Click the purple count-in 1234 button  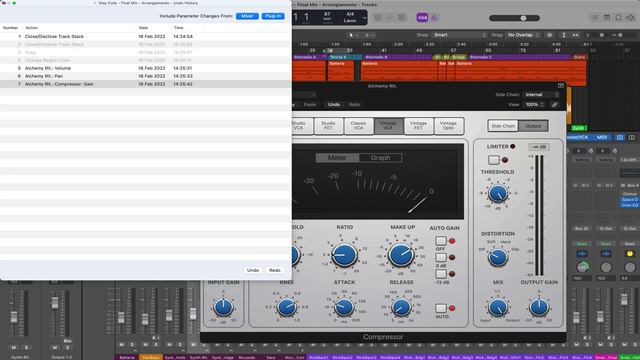(x=422, y=18)
